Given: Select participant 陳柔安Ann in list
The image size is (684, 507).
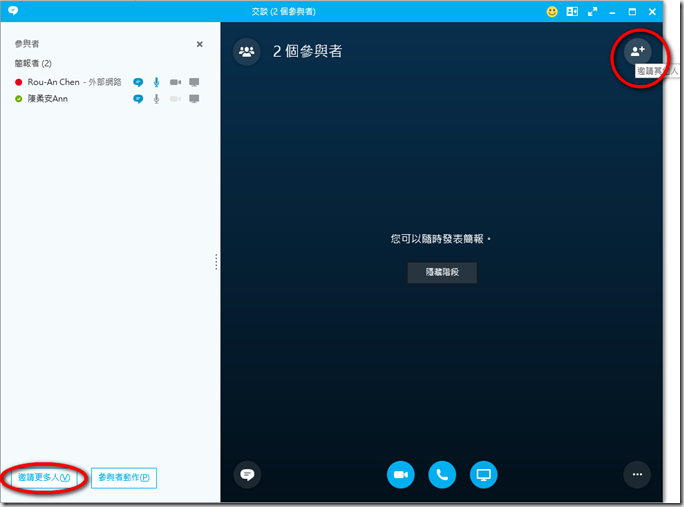Looking at the screenshot, I should [x=47, y=99].
